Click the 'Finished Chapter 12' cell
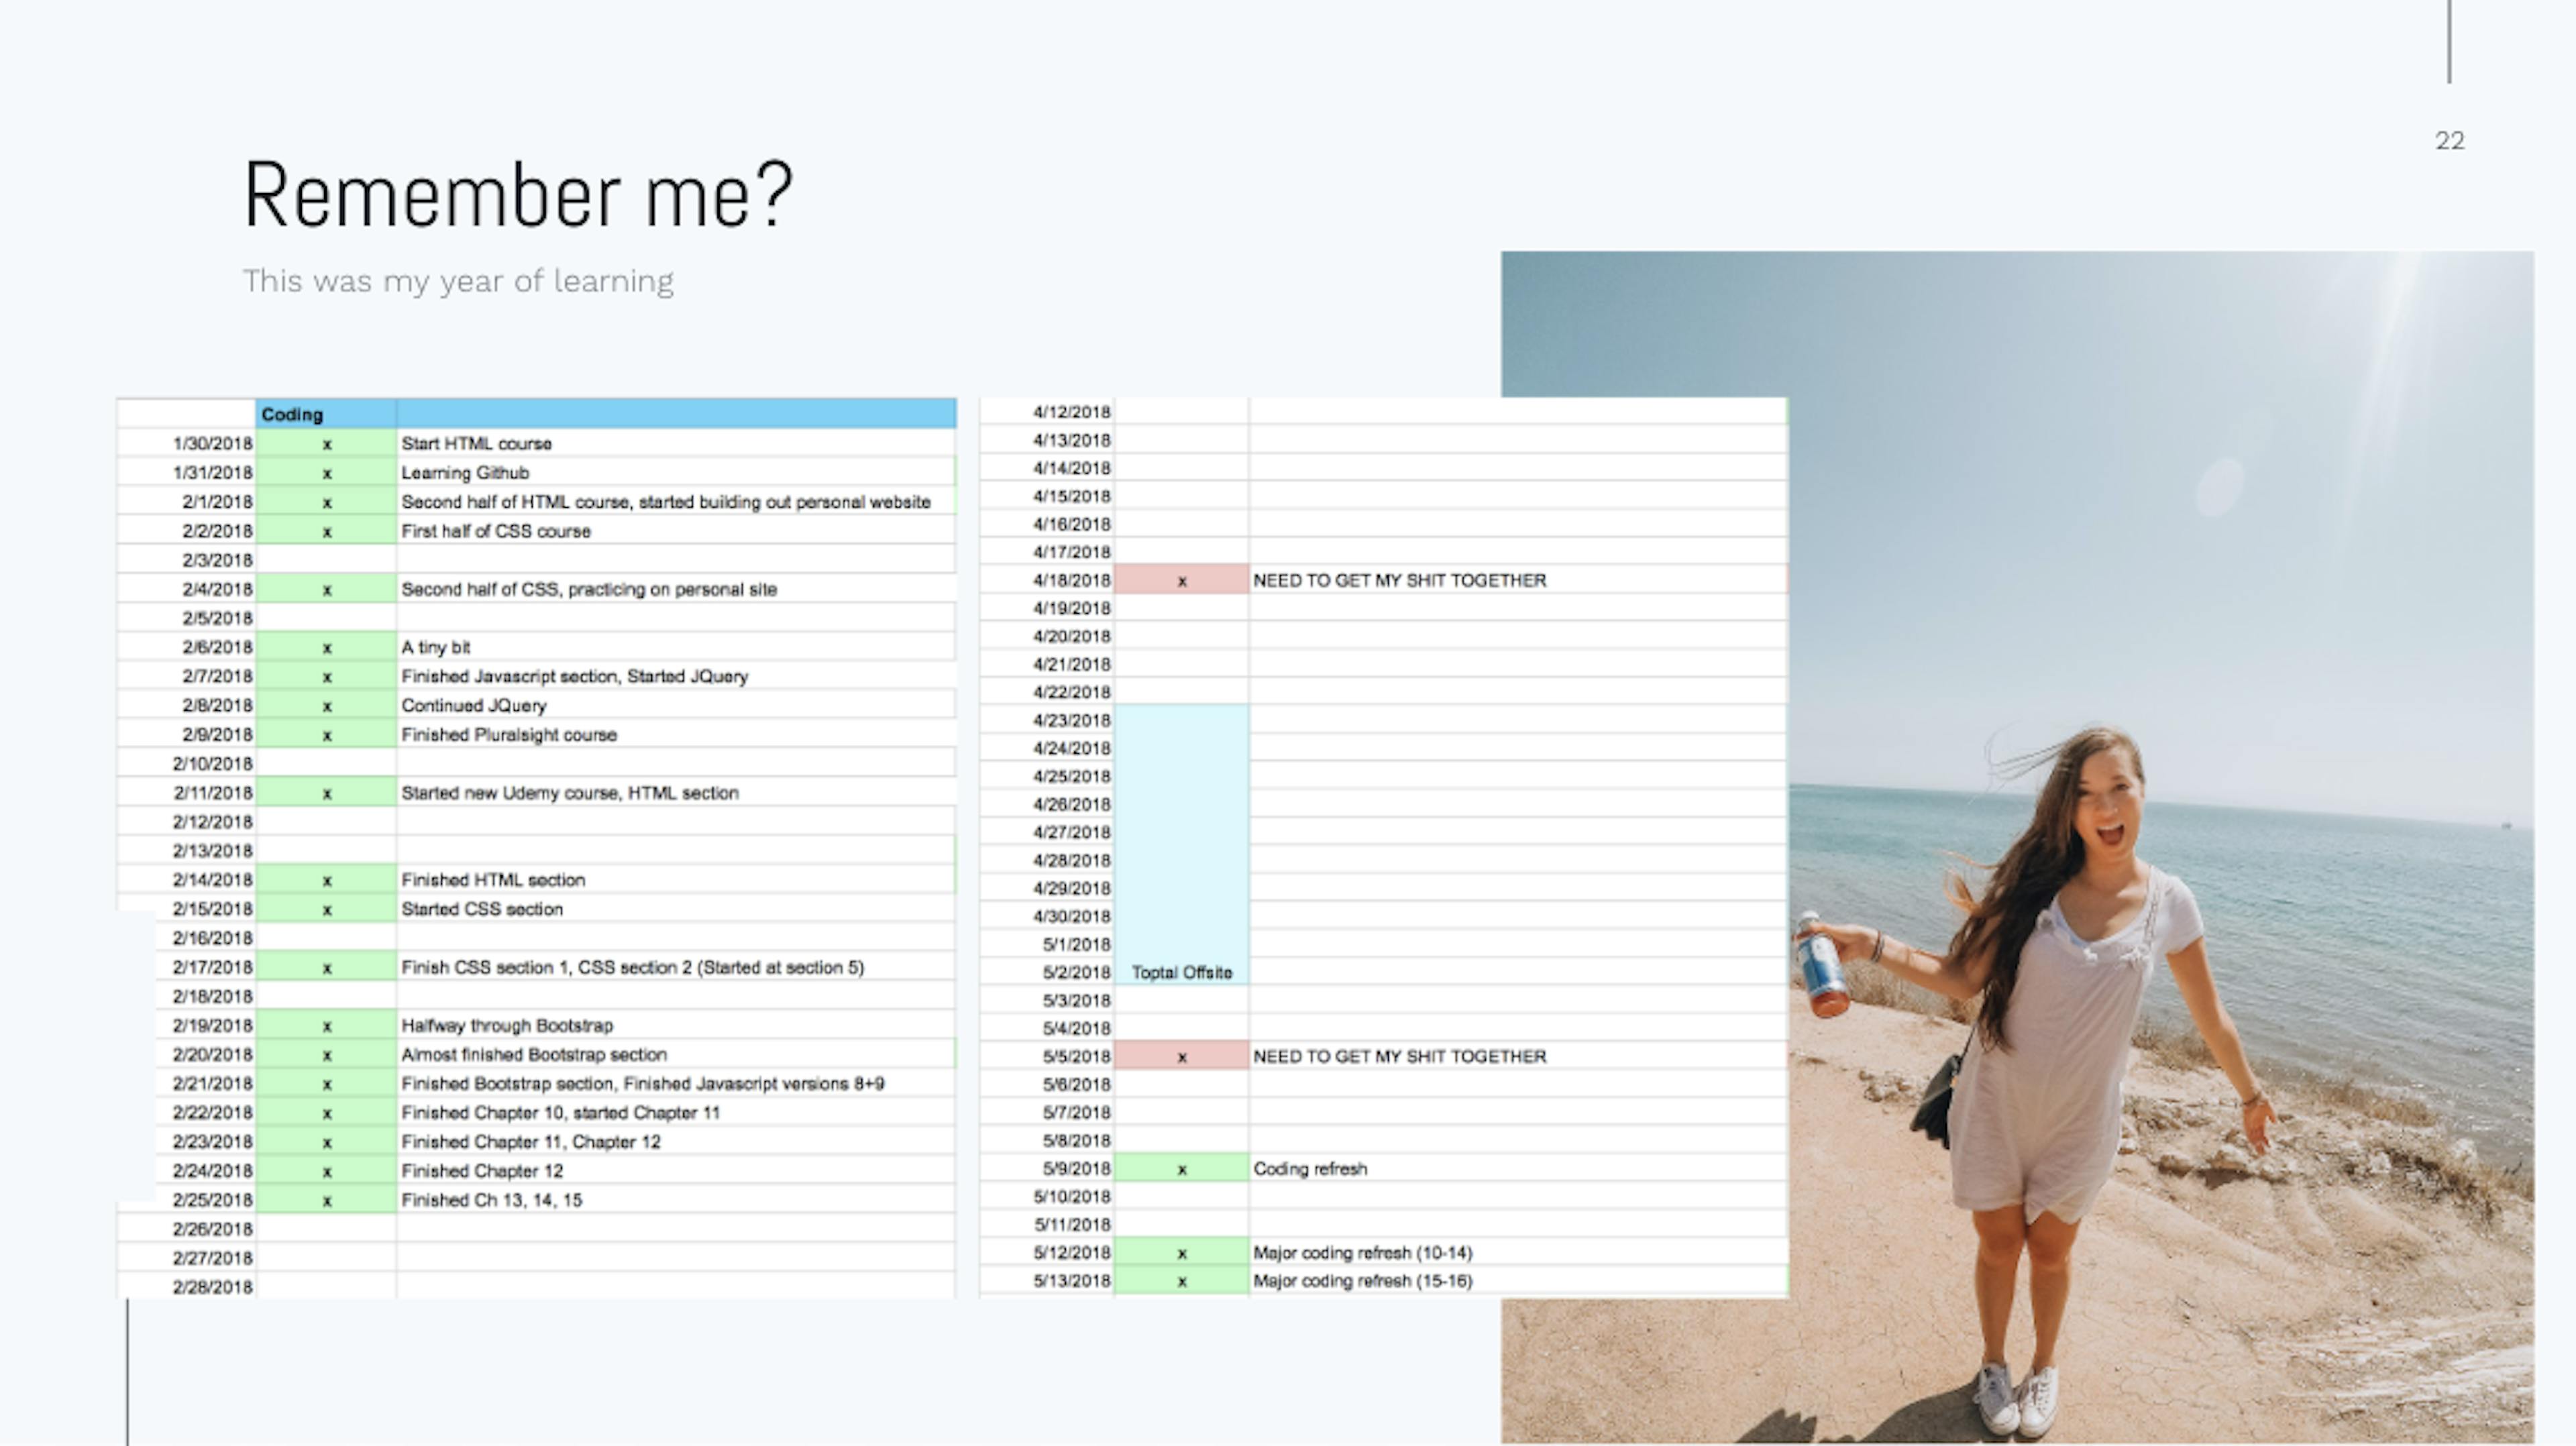The width and height of the screenshot is (2576, 1446). [676, 1170]
